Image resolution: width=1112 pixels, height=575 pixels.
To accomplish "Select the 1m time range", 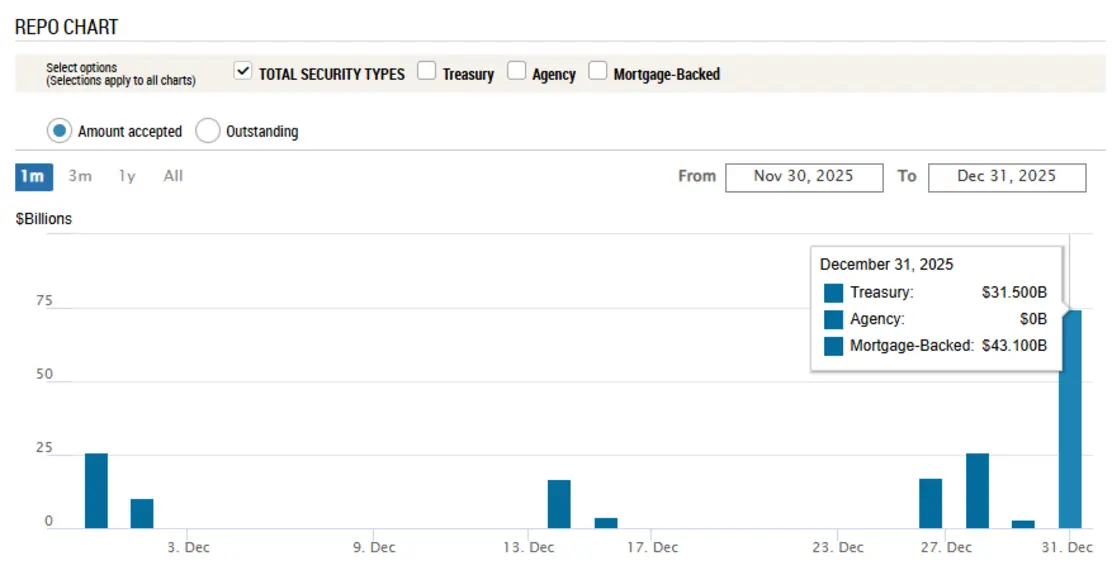I will click(33, 177).
